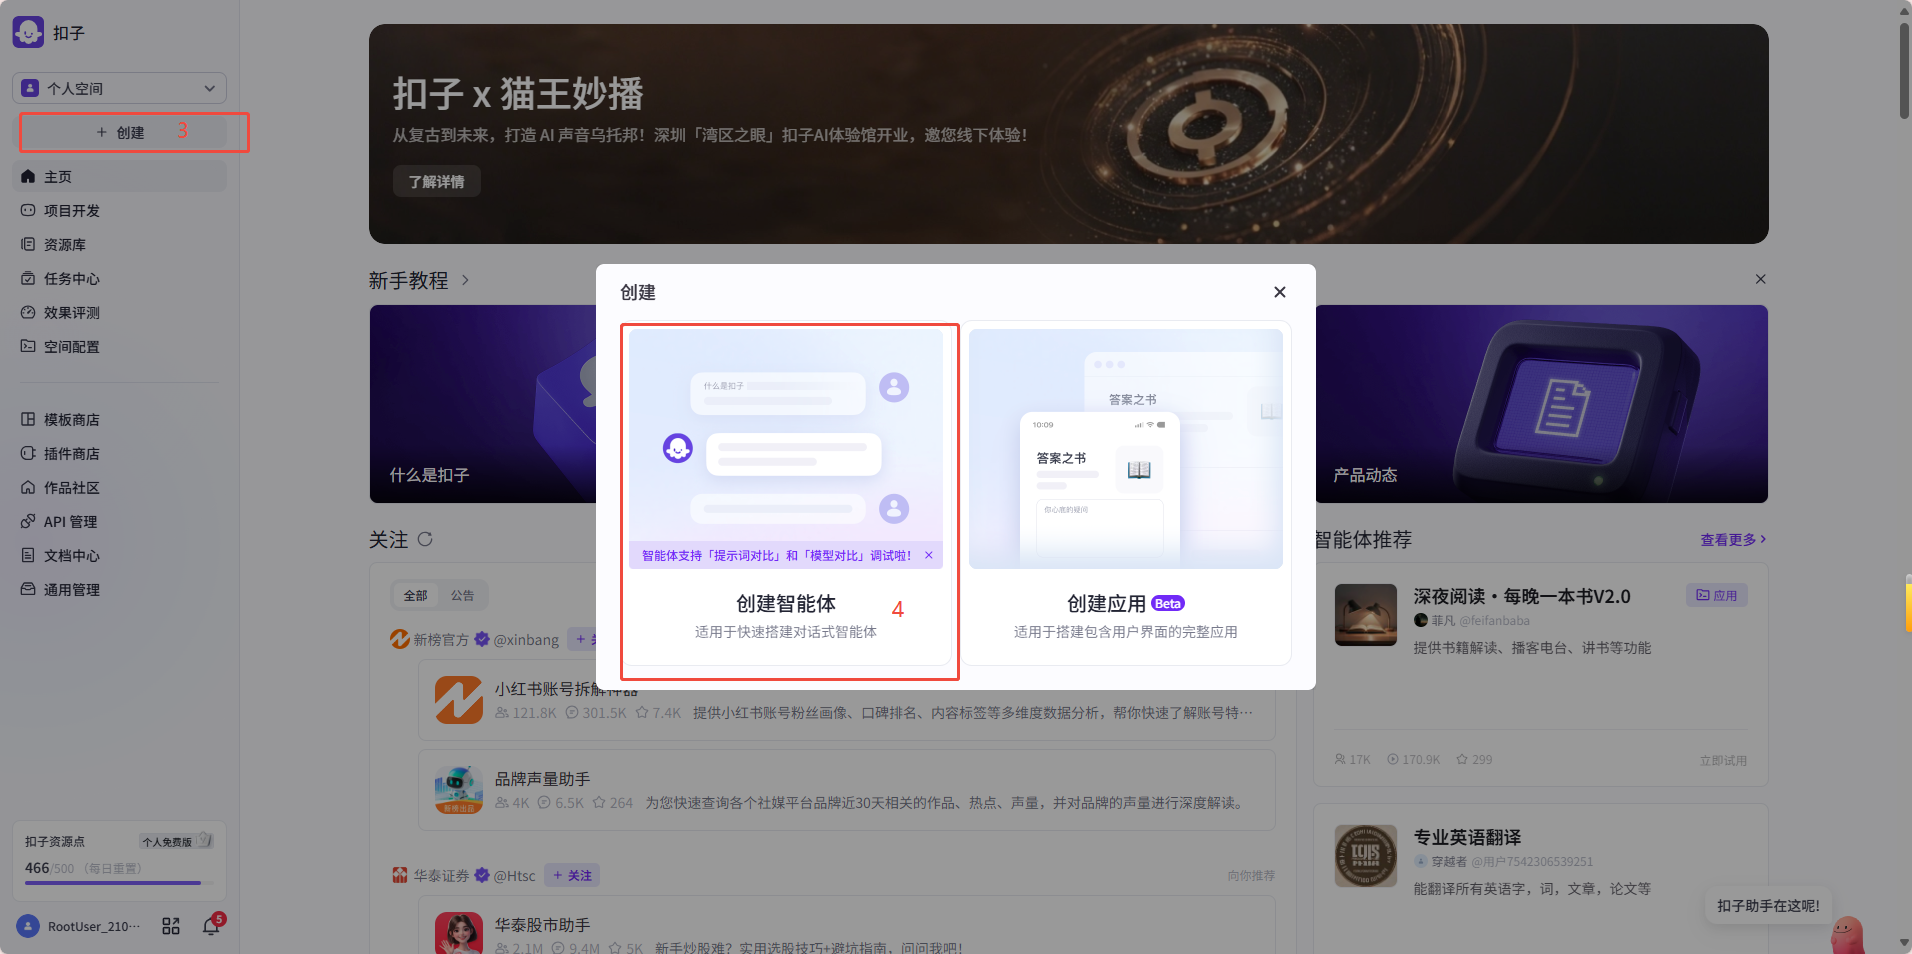Open 文档中心 in sidebar

tap(119, 555)
